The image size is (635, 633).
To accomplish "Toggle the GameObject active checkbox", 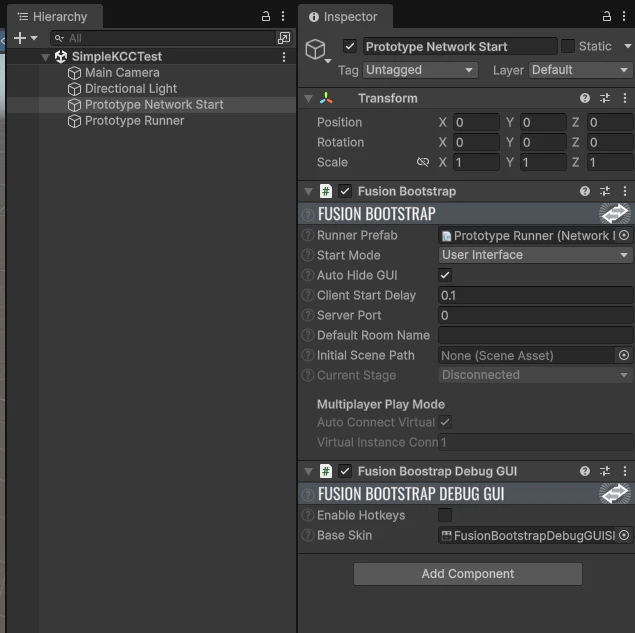I will [350, 46].
